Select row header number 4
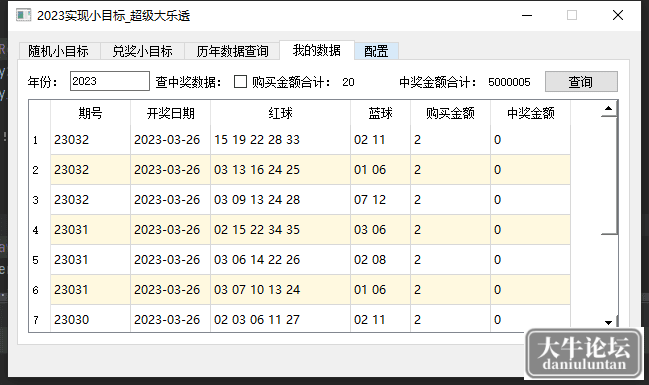The image size is (649, 385). tap(36, 230)
